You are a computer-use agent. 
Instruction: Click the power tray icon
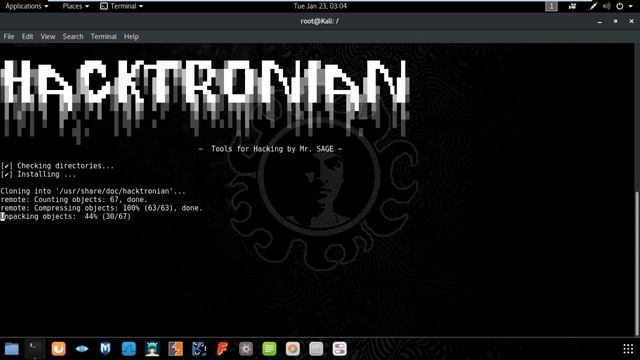pos(620,6)
